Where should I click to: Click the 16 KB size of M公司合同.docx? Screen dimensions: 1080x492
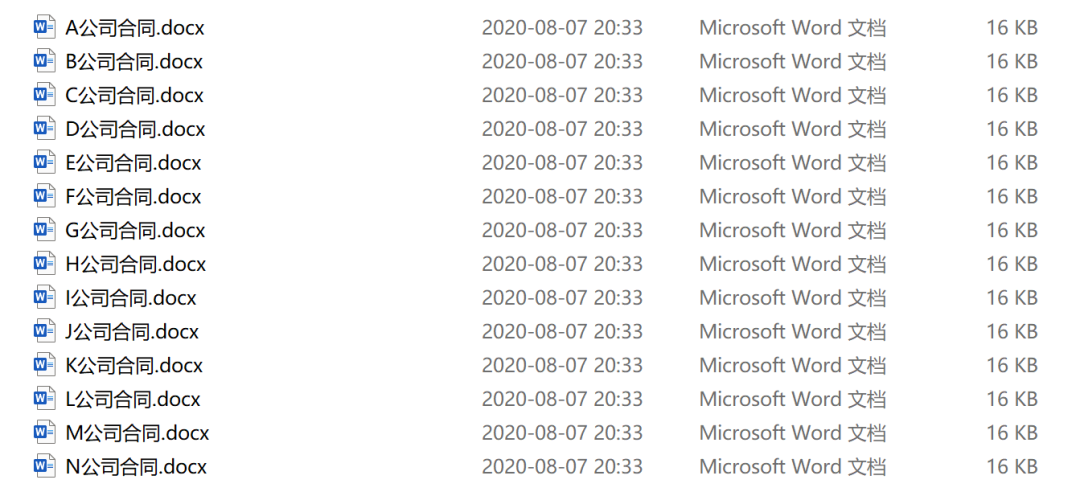[1012, 433]
